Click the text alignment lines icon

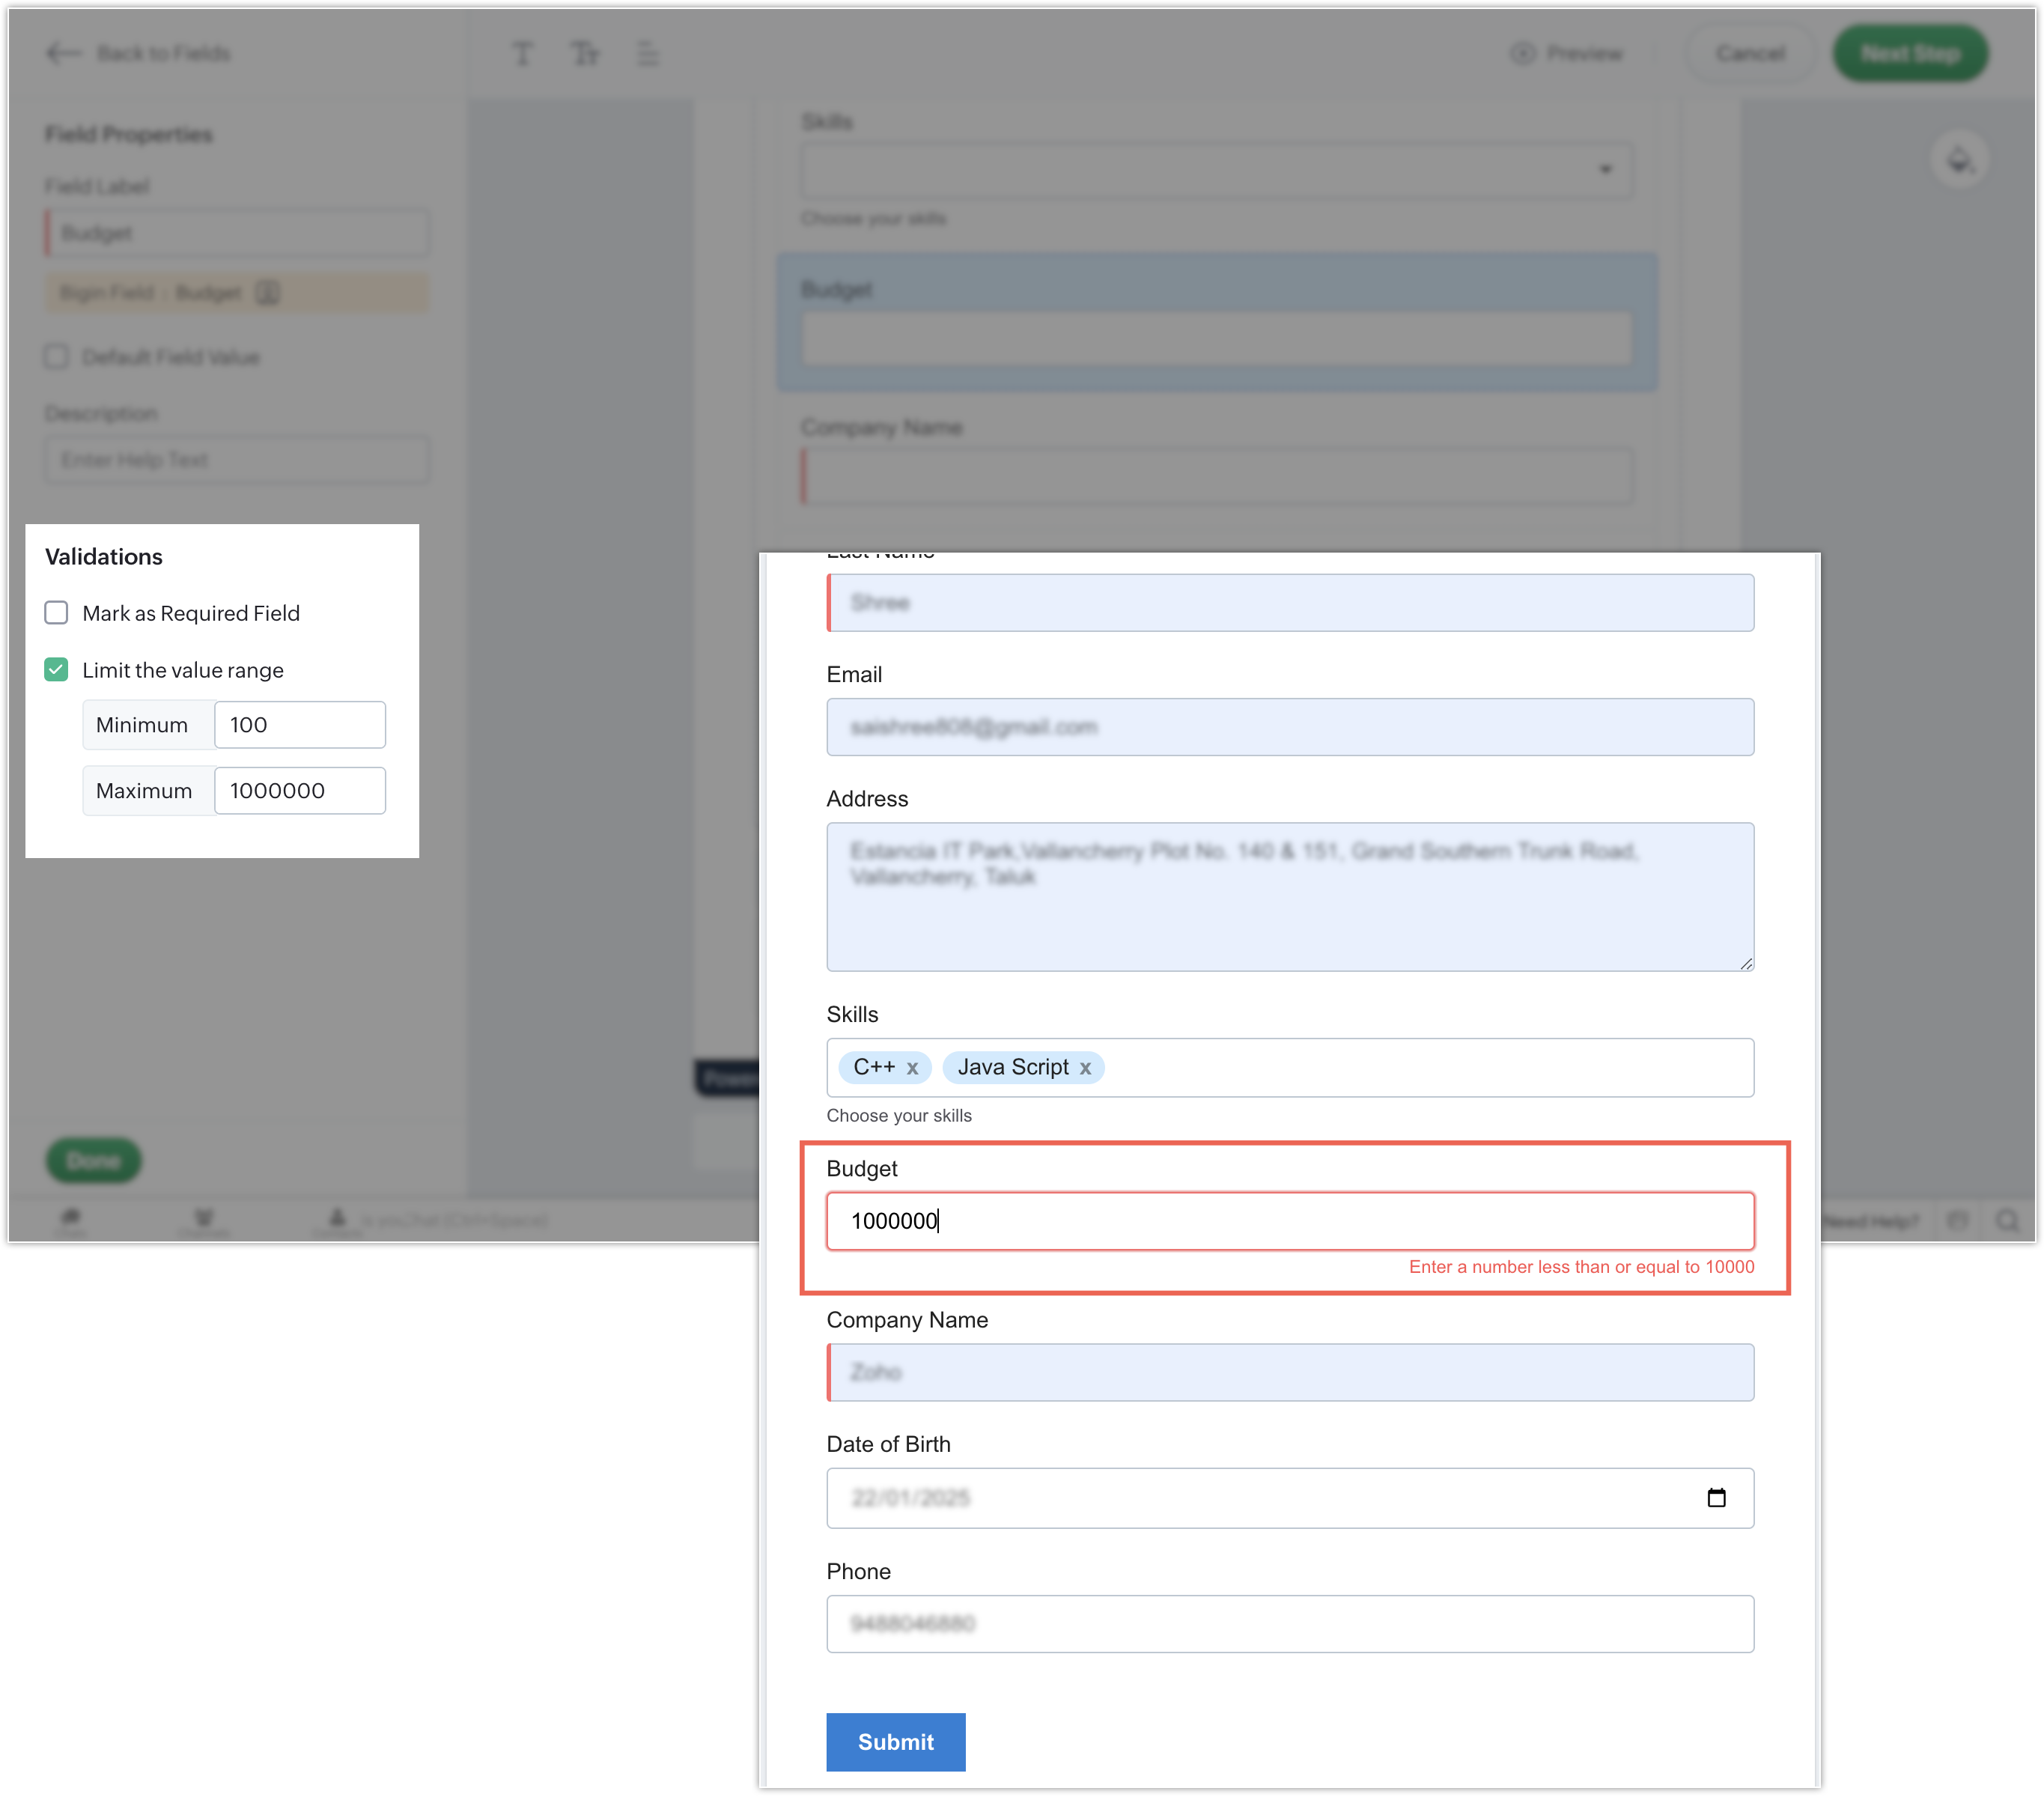pos(648,53)
